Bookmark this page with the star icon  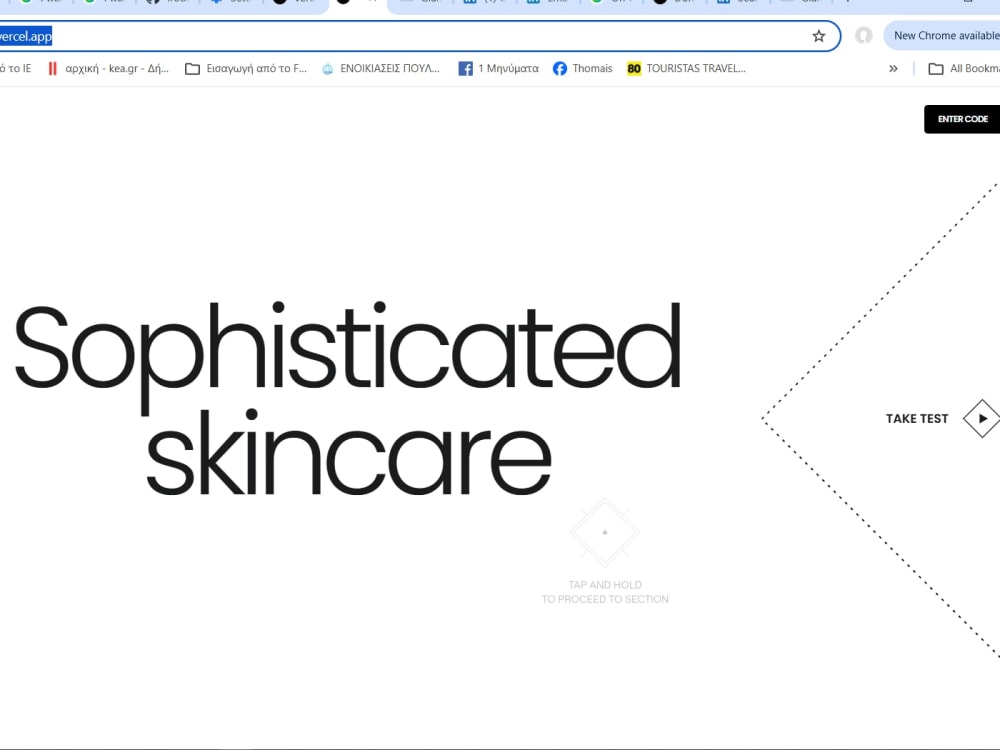coord(818,36)
